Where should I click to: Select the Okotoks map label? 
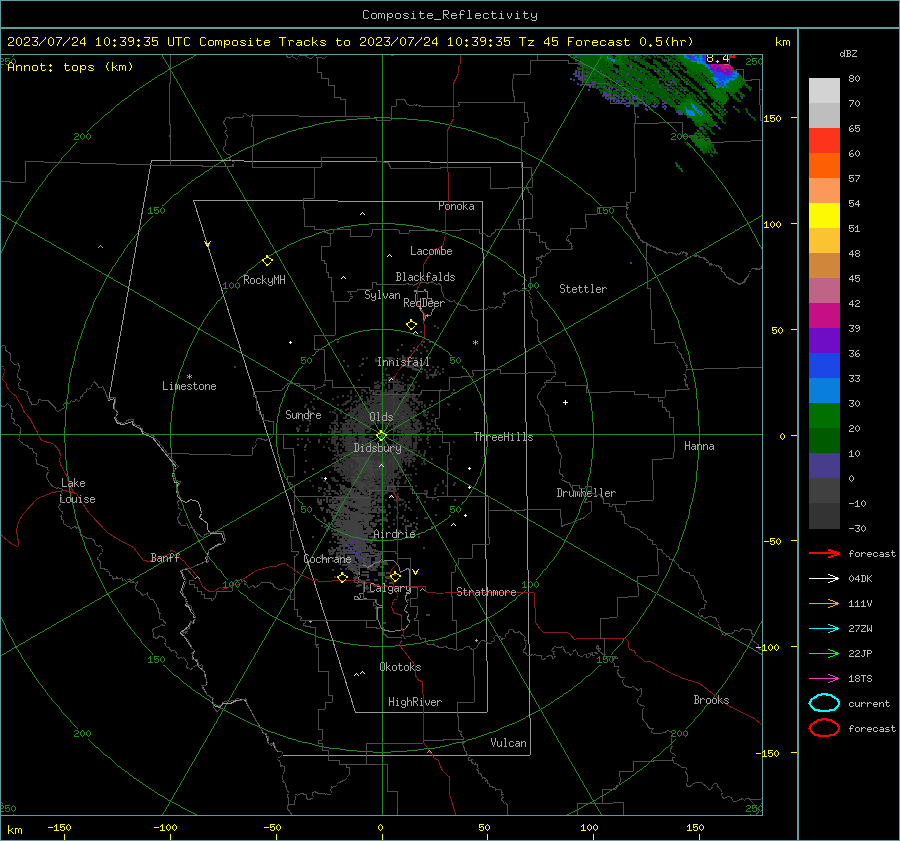point(400,667)
